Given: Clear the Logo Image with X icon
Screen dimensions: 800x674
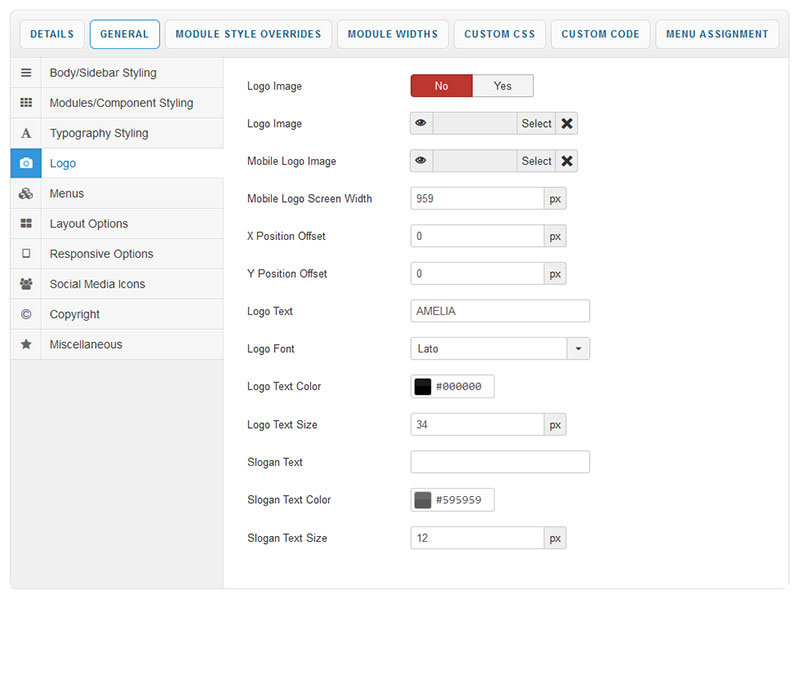Looking at the screenshot, I should coord(567,123).
